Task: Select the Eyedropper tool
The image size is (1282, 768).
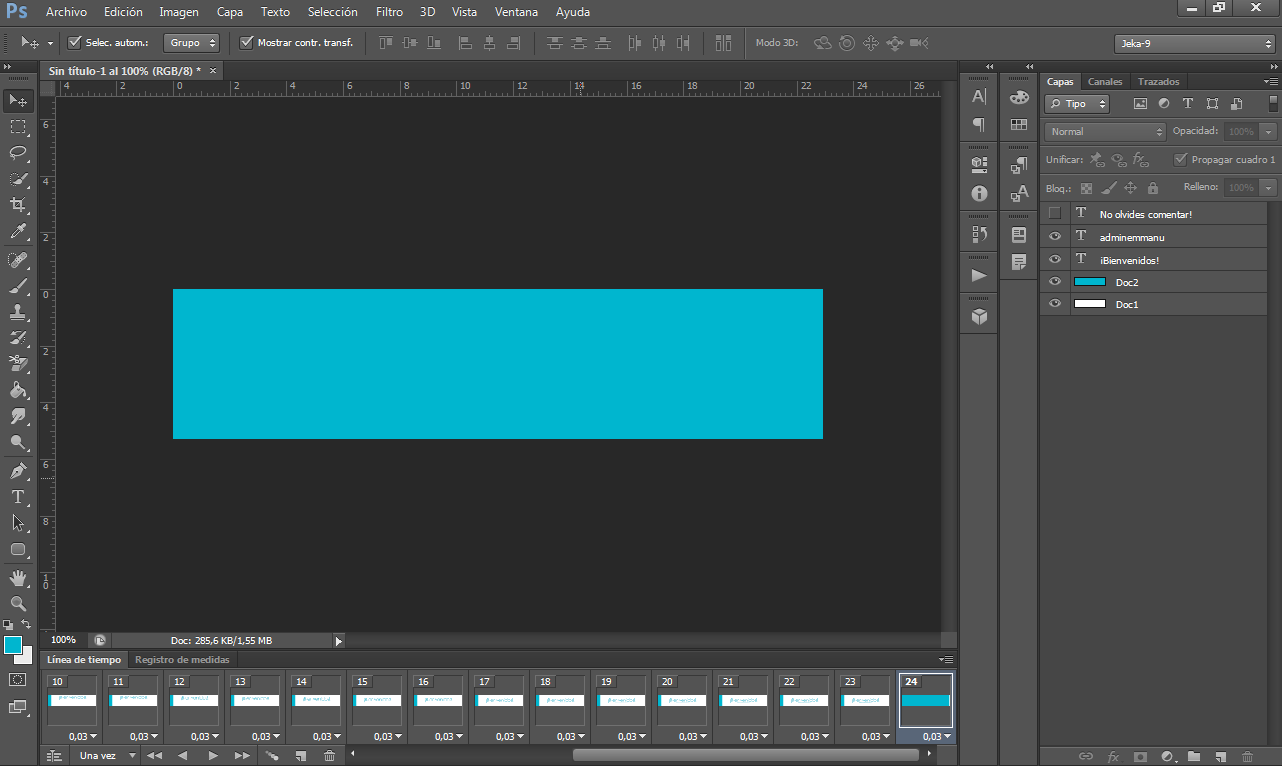Action: 18,232
